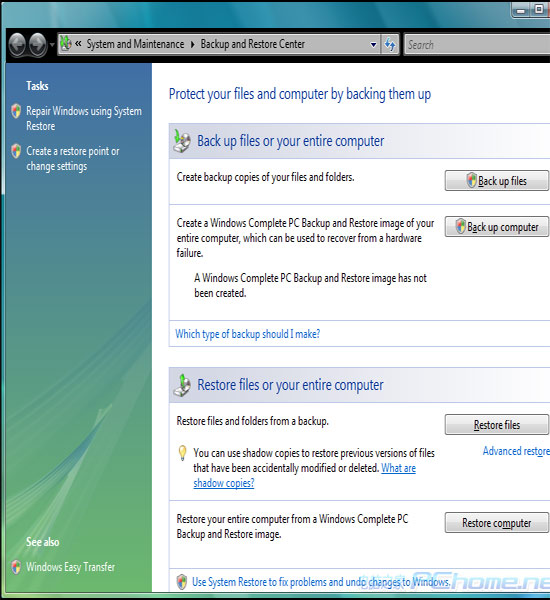The height and width of the screenshot is (600, 550).
Task: Click the Forward navigation arrow button
Action: coord(38,45)
